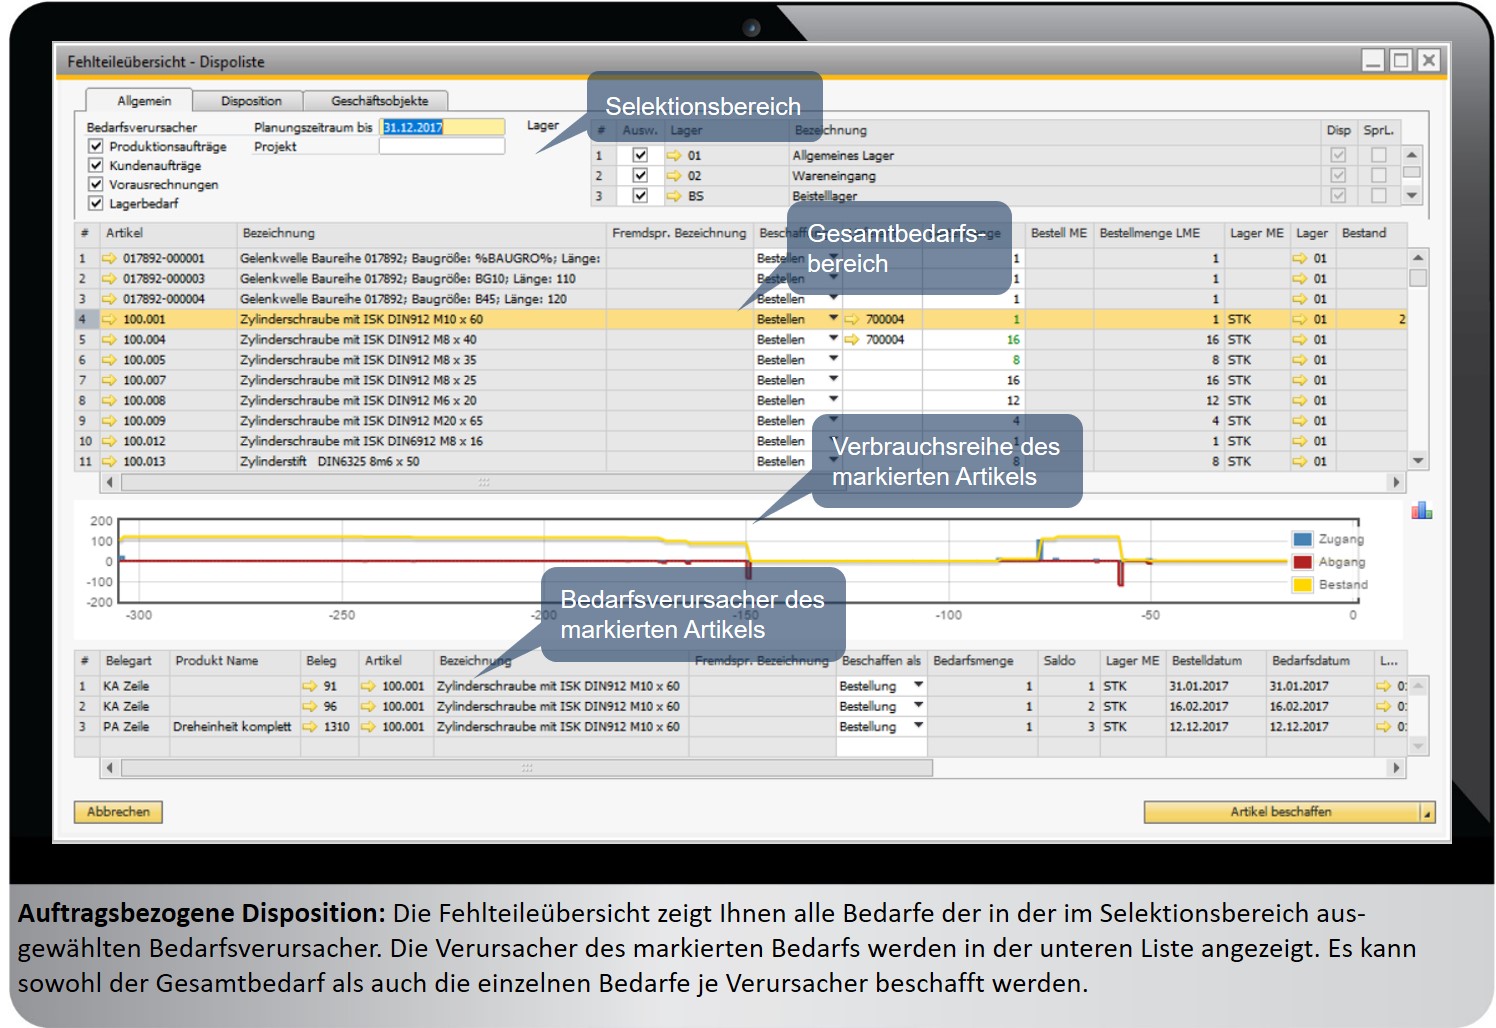The width and height of the screenshot is (1496, 1028).
Task: Click the Projekt input field
Action: (442, 146)
